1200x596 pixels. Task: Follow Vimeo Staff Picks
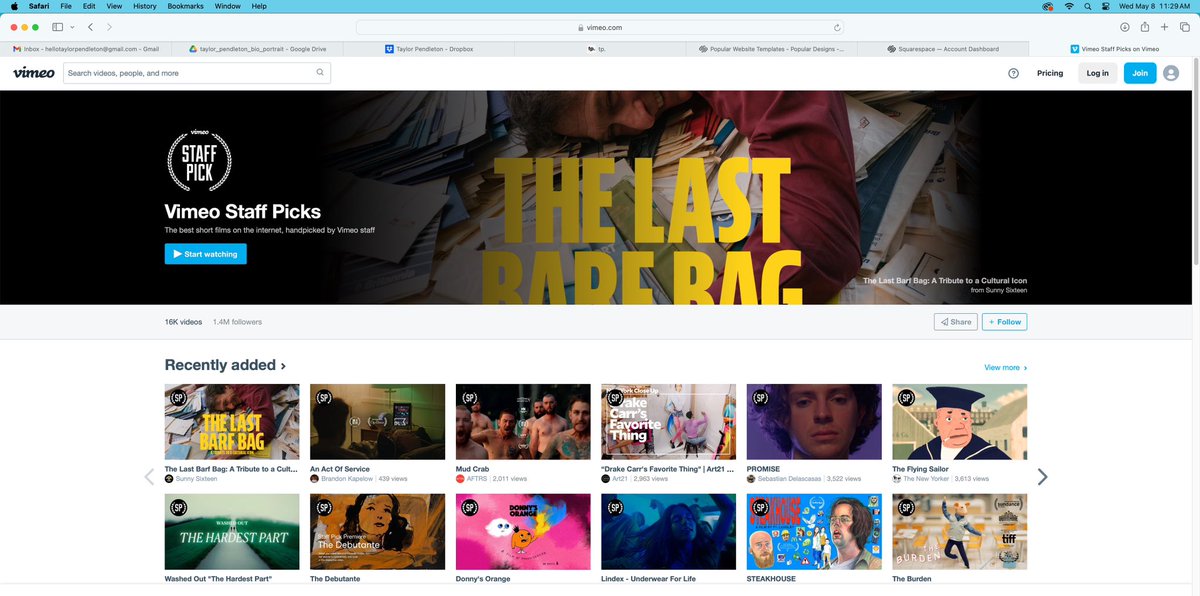point(1004,322)
